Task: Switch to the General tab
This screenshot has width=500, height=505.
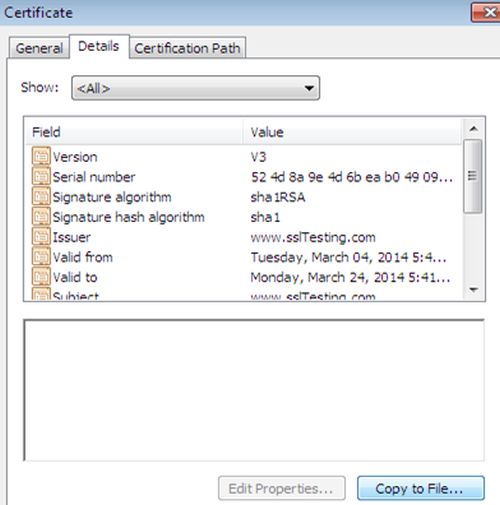Action: (39, 48)
